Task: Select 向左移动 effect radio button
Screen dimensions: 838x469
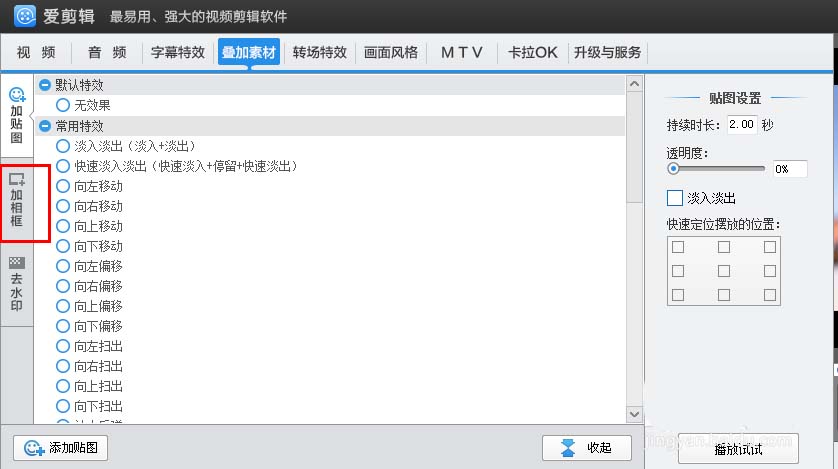Action: pos(64,186)
